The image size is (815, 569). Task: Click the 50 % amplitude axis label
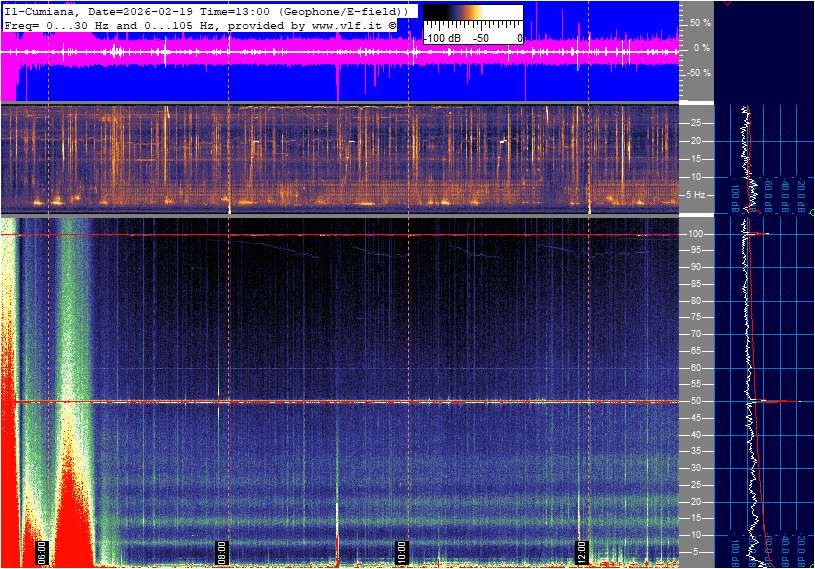click(x=700, y=22)
